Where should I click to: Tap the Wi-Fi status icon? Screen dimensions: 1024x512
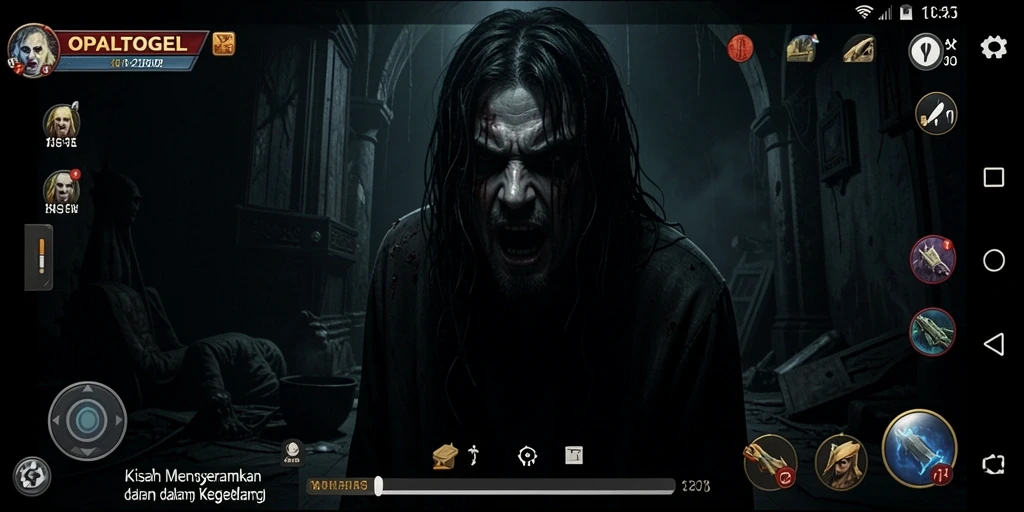(865, 12)
